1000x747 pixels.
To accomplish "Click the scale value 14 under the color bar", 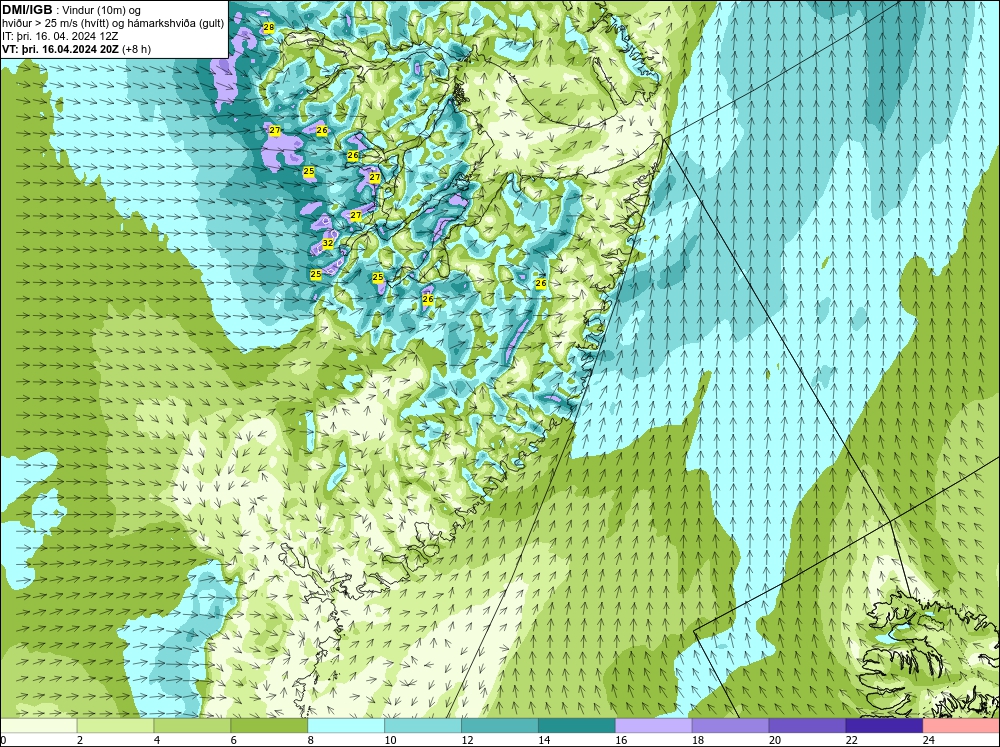I will coord(544,740).
